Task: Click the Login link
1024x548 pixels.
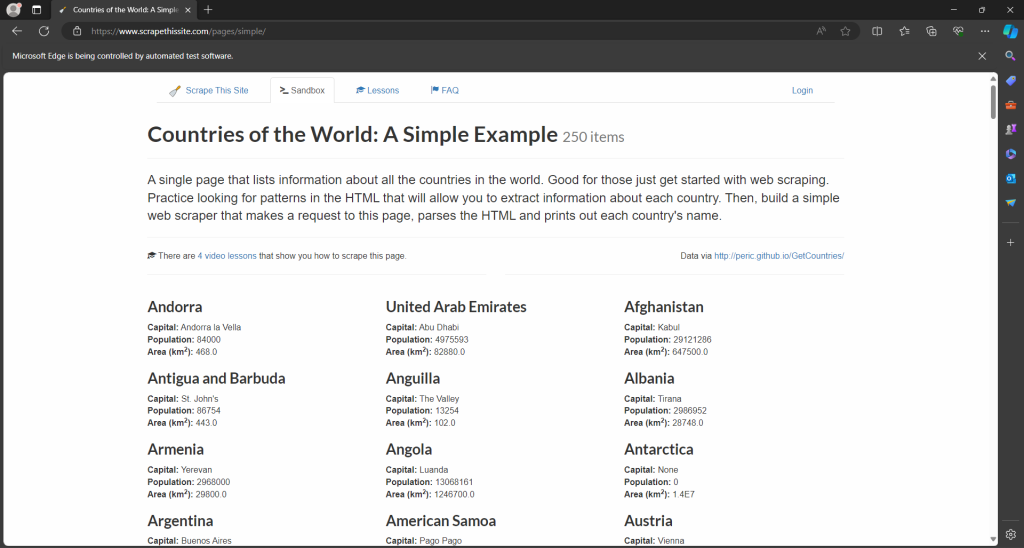Action: (x=802, y=90)
